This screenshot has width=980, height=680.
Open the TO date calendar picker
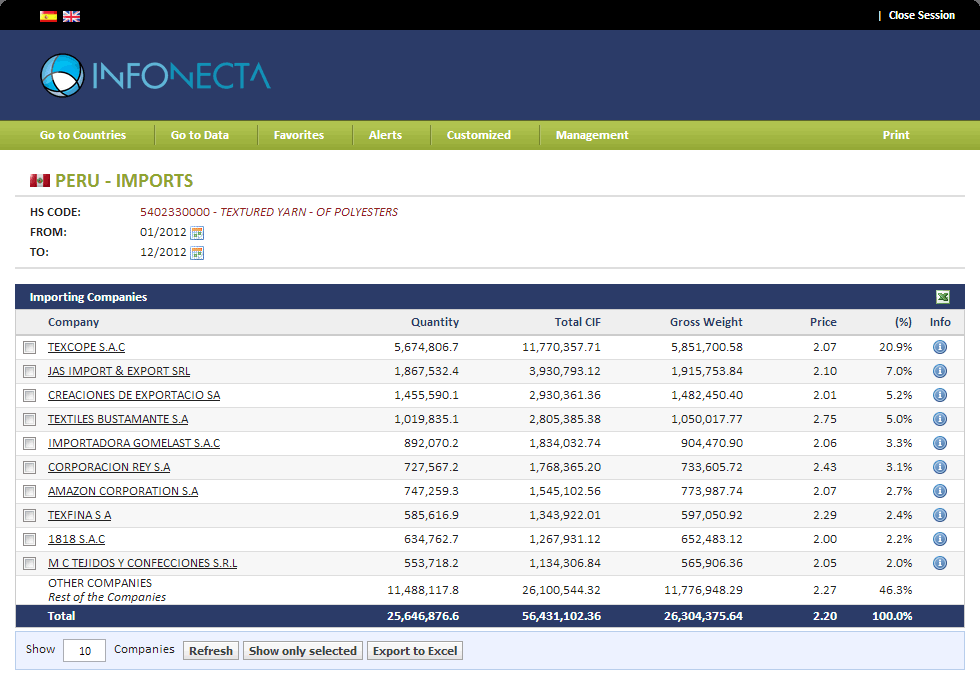pos(197,253)
